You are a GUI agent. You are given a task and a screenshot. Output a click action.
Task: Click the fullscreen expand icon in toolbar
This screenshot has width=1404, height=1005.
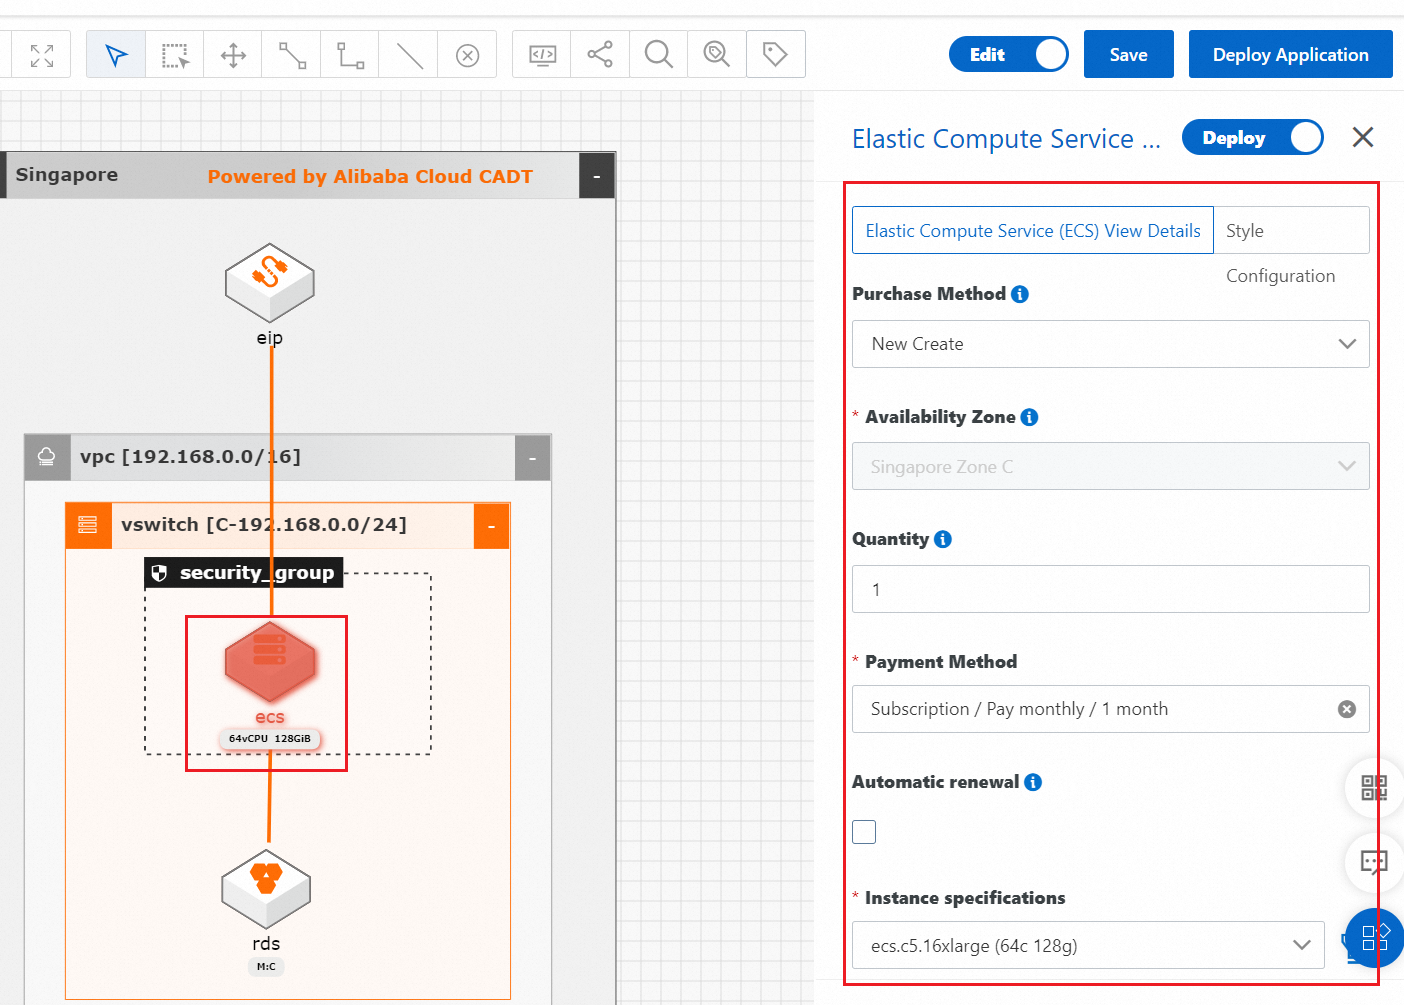42,55
